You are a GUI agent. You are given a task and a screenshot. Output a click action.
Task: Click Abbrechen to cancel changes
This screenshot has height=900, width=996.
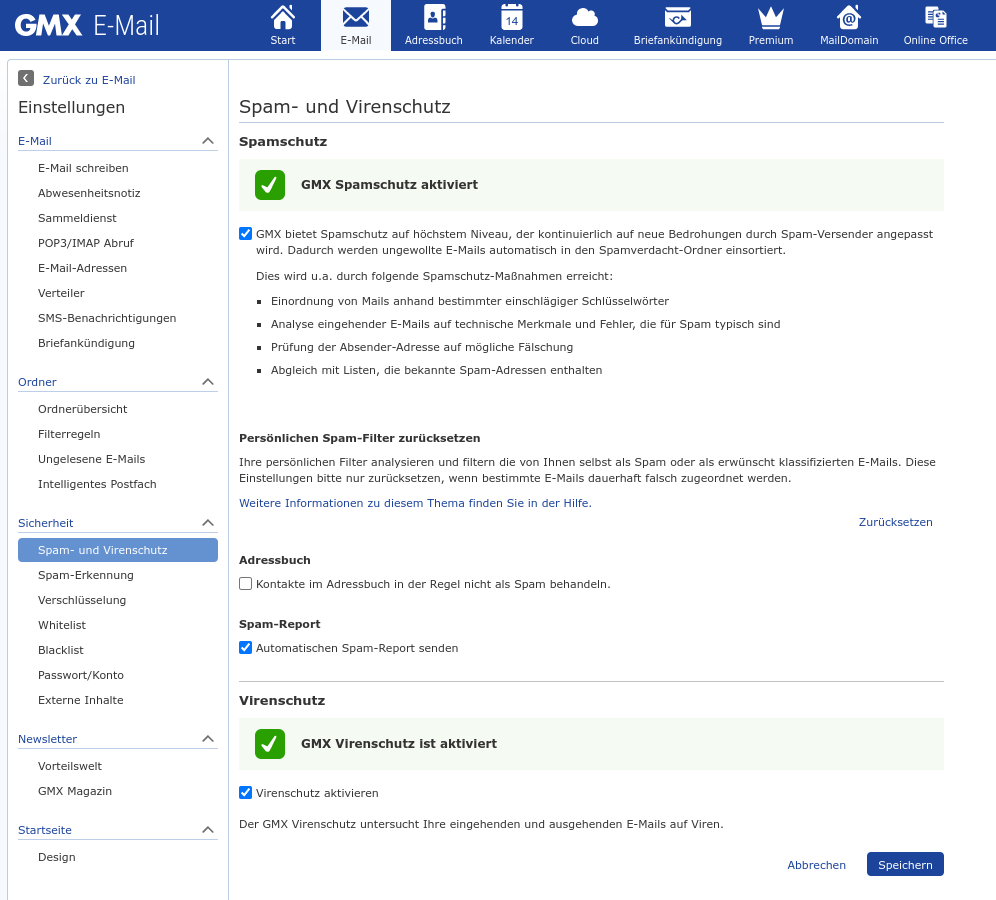pyautogui.click(x=816, y=865)
